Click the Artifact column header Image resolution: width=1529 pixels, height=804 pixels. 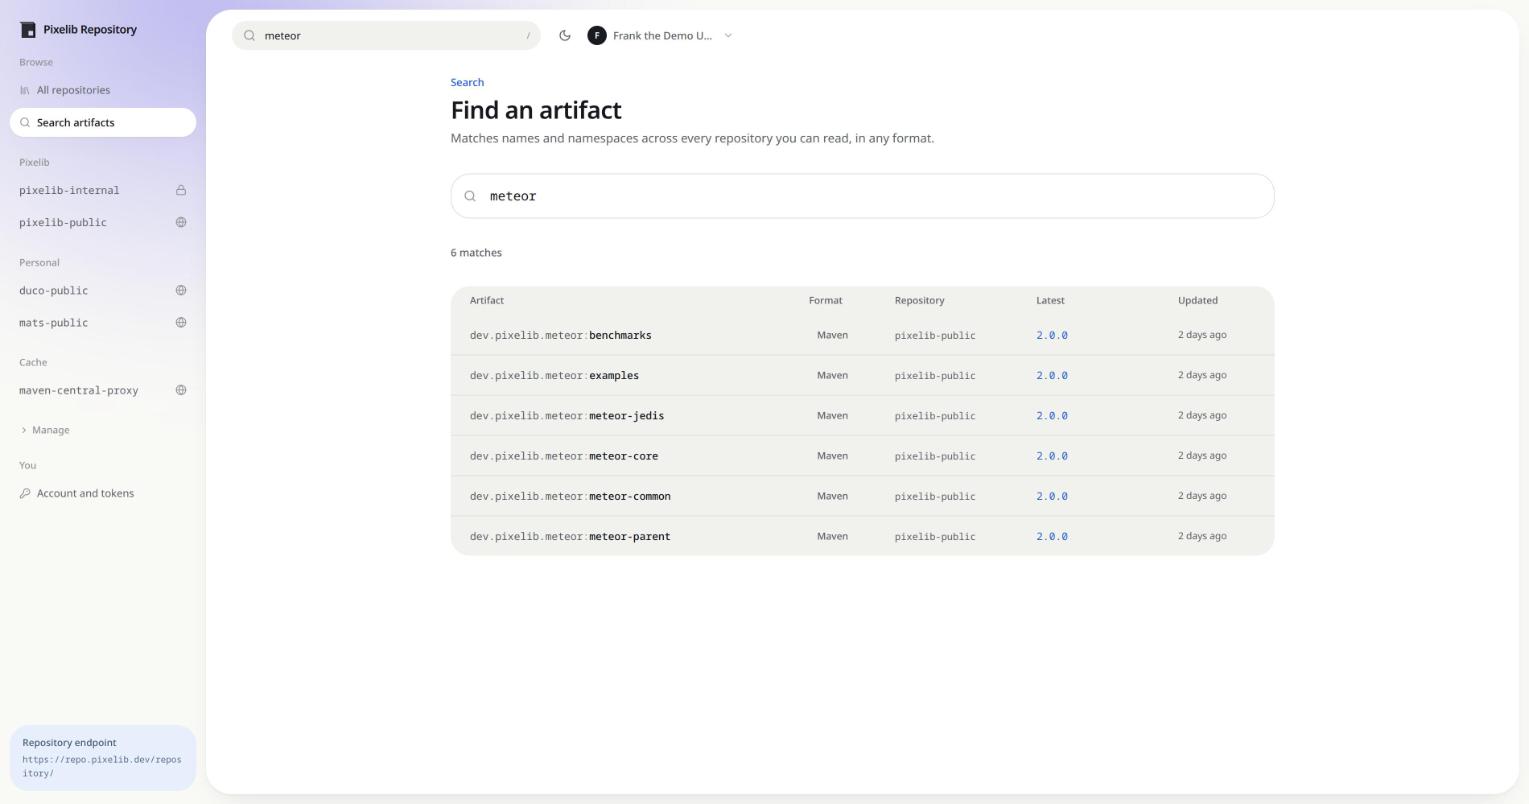[x=487, y=300]
